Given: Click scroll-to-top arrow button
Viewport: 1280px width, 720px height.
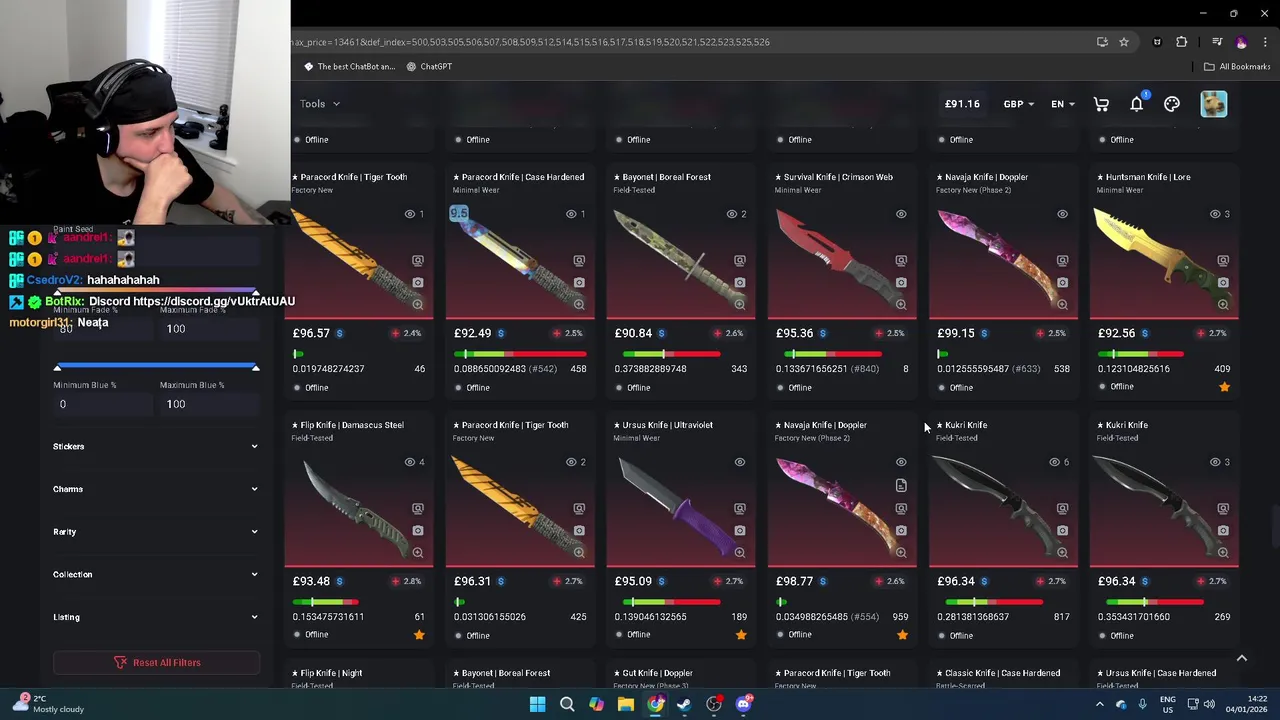Looking at the screenshot, I should pos(1241,658).
